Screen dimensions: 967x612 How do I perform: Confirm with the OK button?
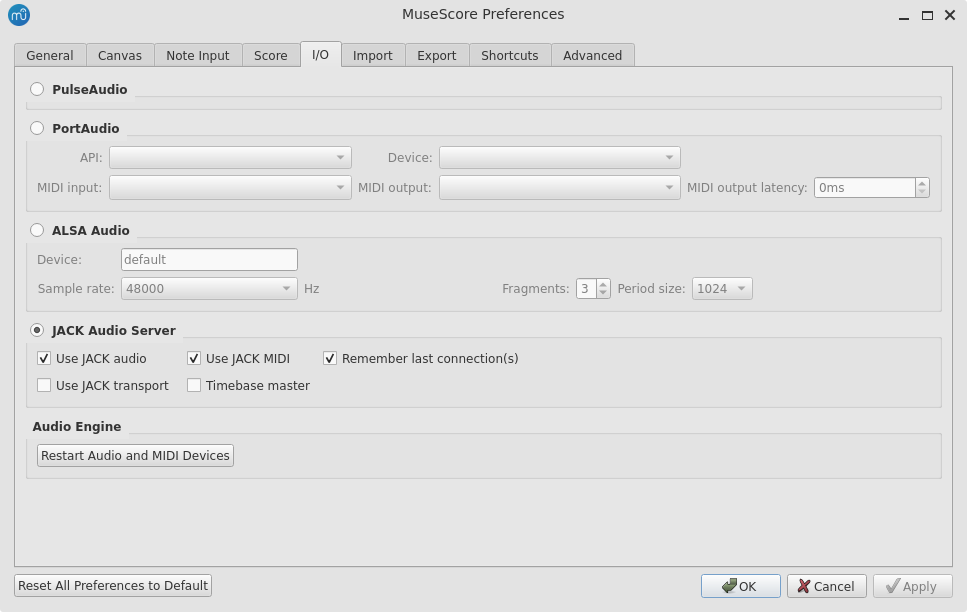coord(741,586)
